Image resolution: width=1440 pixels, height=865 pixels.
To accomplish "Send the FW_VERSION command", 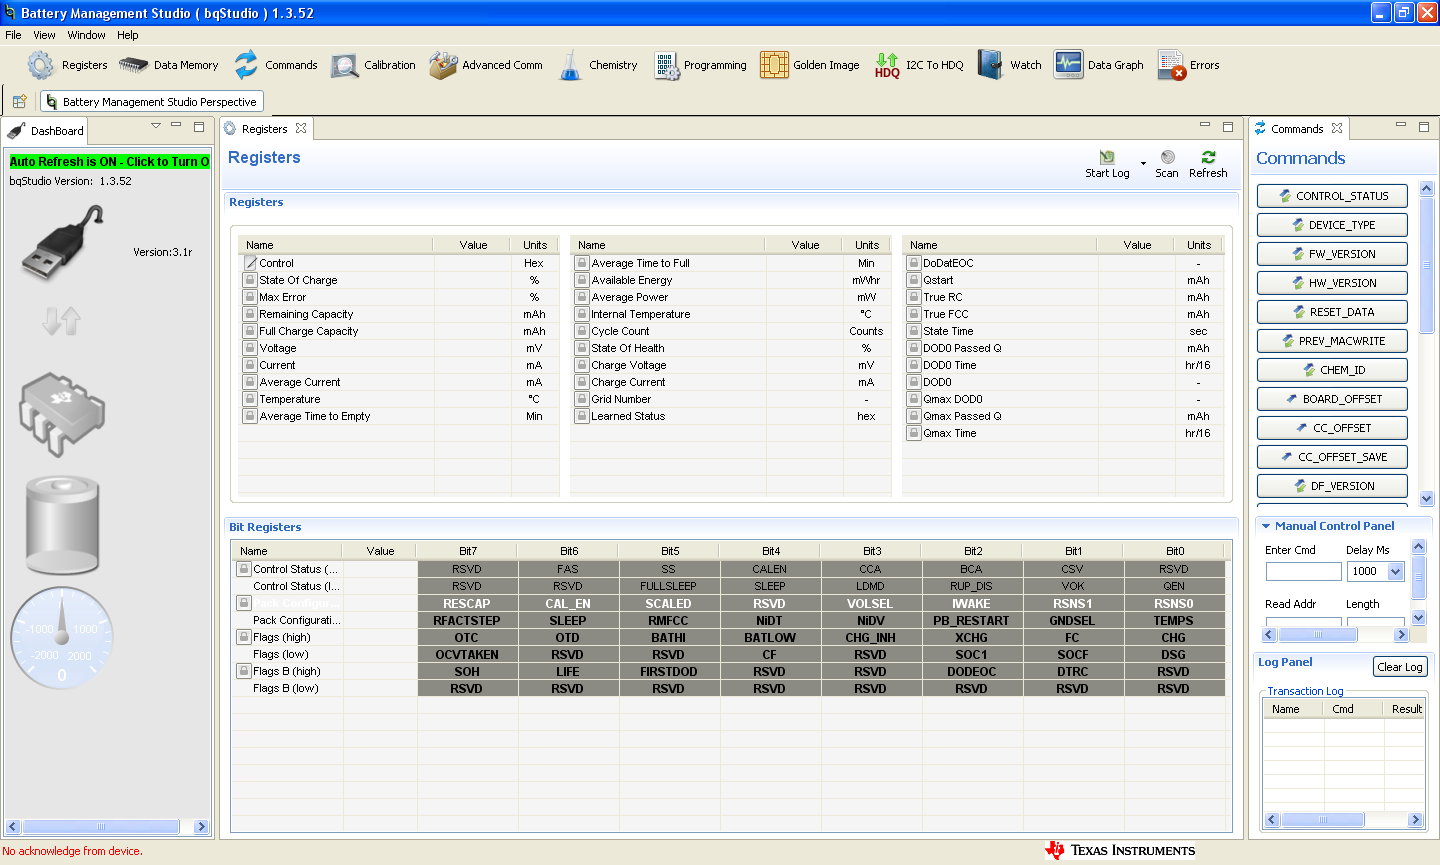I will tap(1332, 254).
